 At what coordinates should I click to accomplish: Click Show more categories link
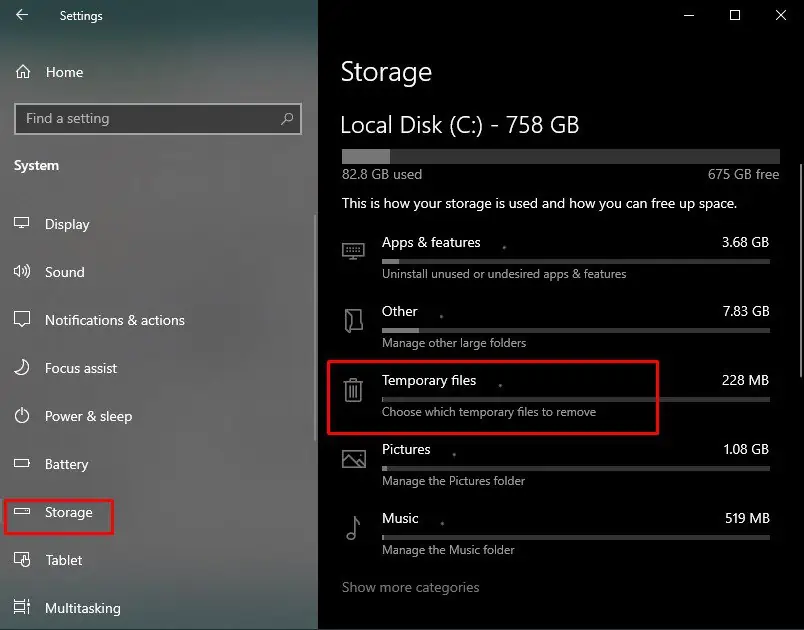(410, 587)
